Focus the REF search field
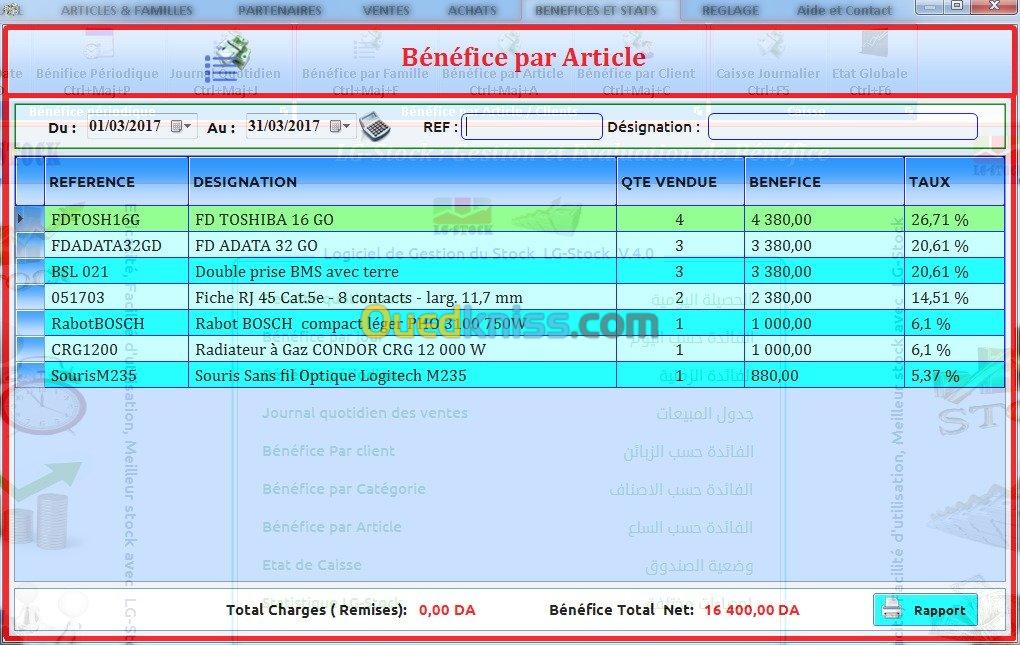This screenshot has width=1020, height=645. pyautogui.click(x=531, y=127)
